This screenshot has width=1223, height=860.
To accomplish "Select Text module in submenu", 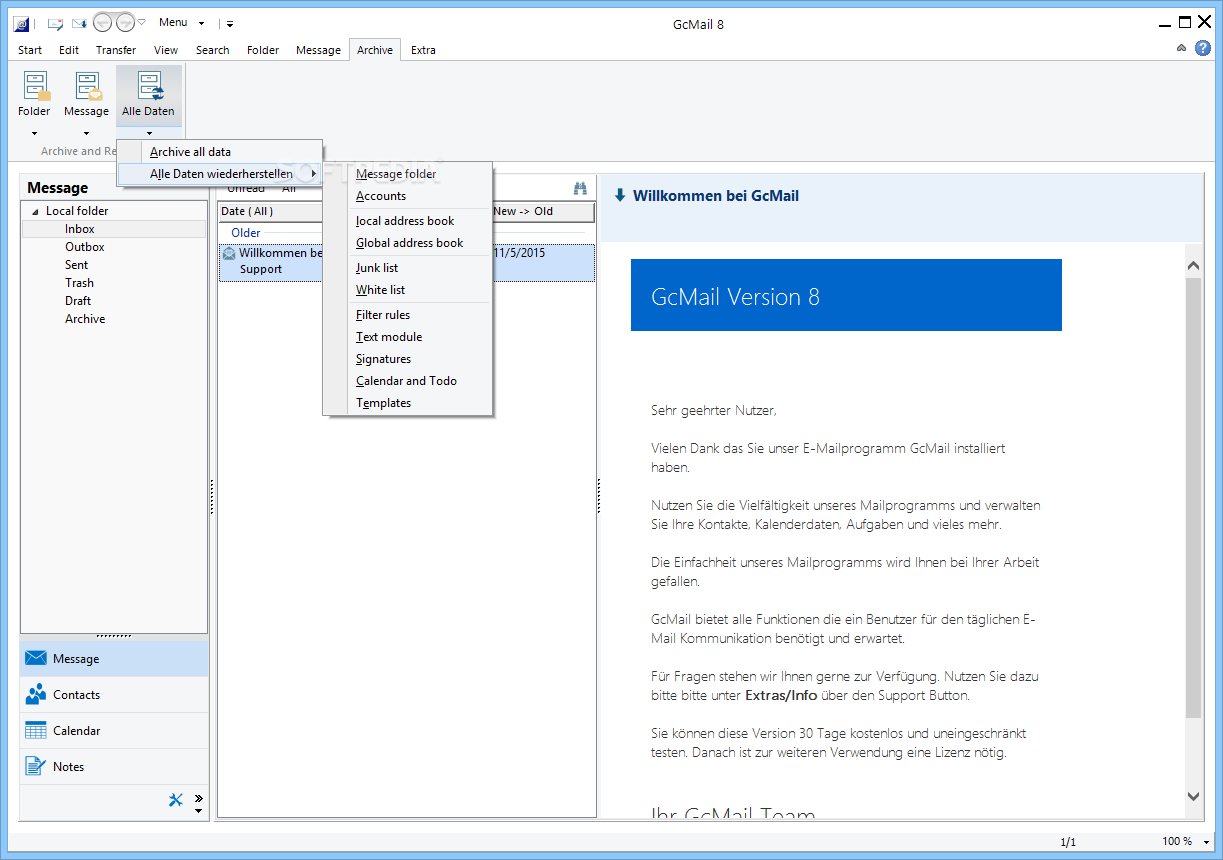I will pyautogui.click(x=408, y=337).
